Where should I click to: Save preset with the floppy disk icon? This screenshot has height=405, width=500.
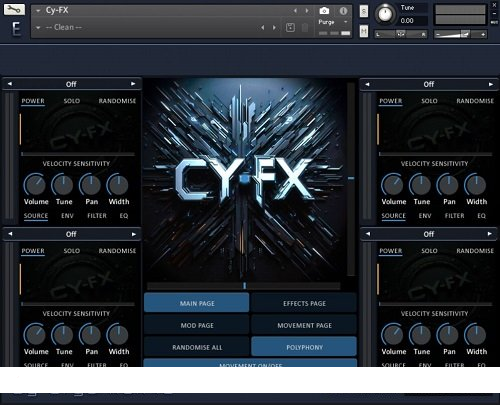[290, 27]
